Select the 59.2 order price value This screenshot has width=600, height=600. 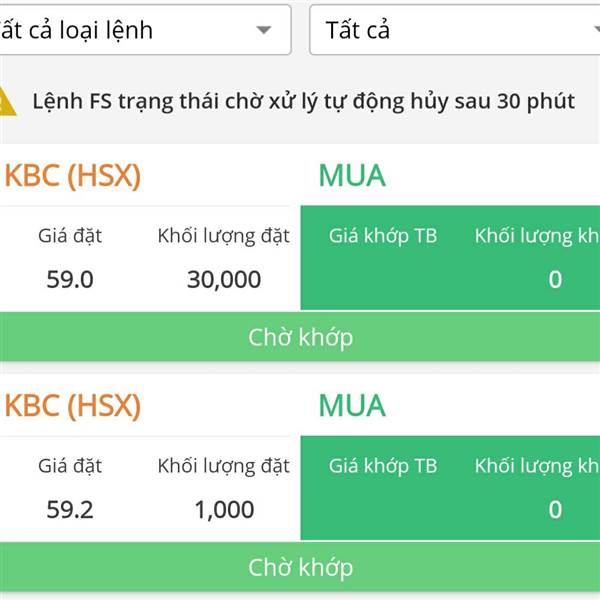pos(70,509)
